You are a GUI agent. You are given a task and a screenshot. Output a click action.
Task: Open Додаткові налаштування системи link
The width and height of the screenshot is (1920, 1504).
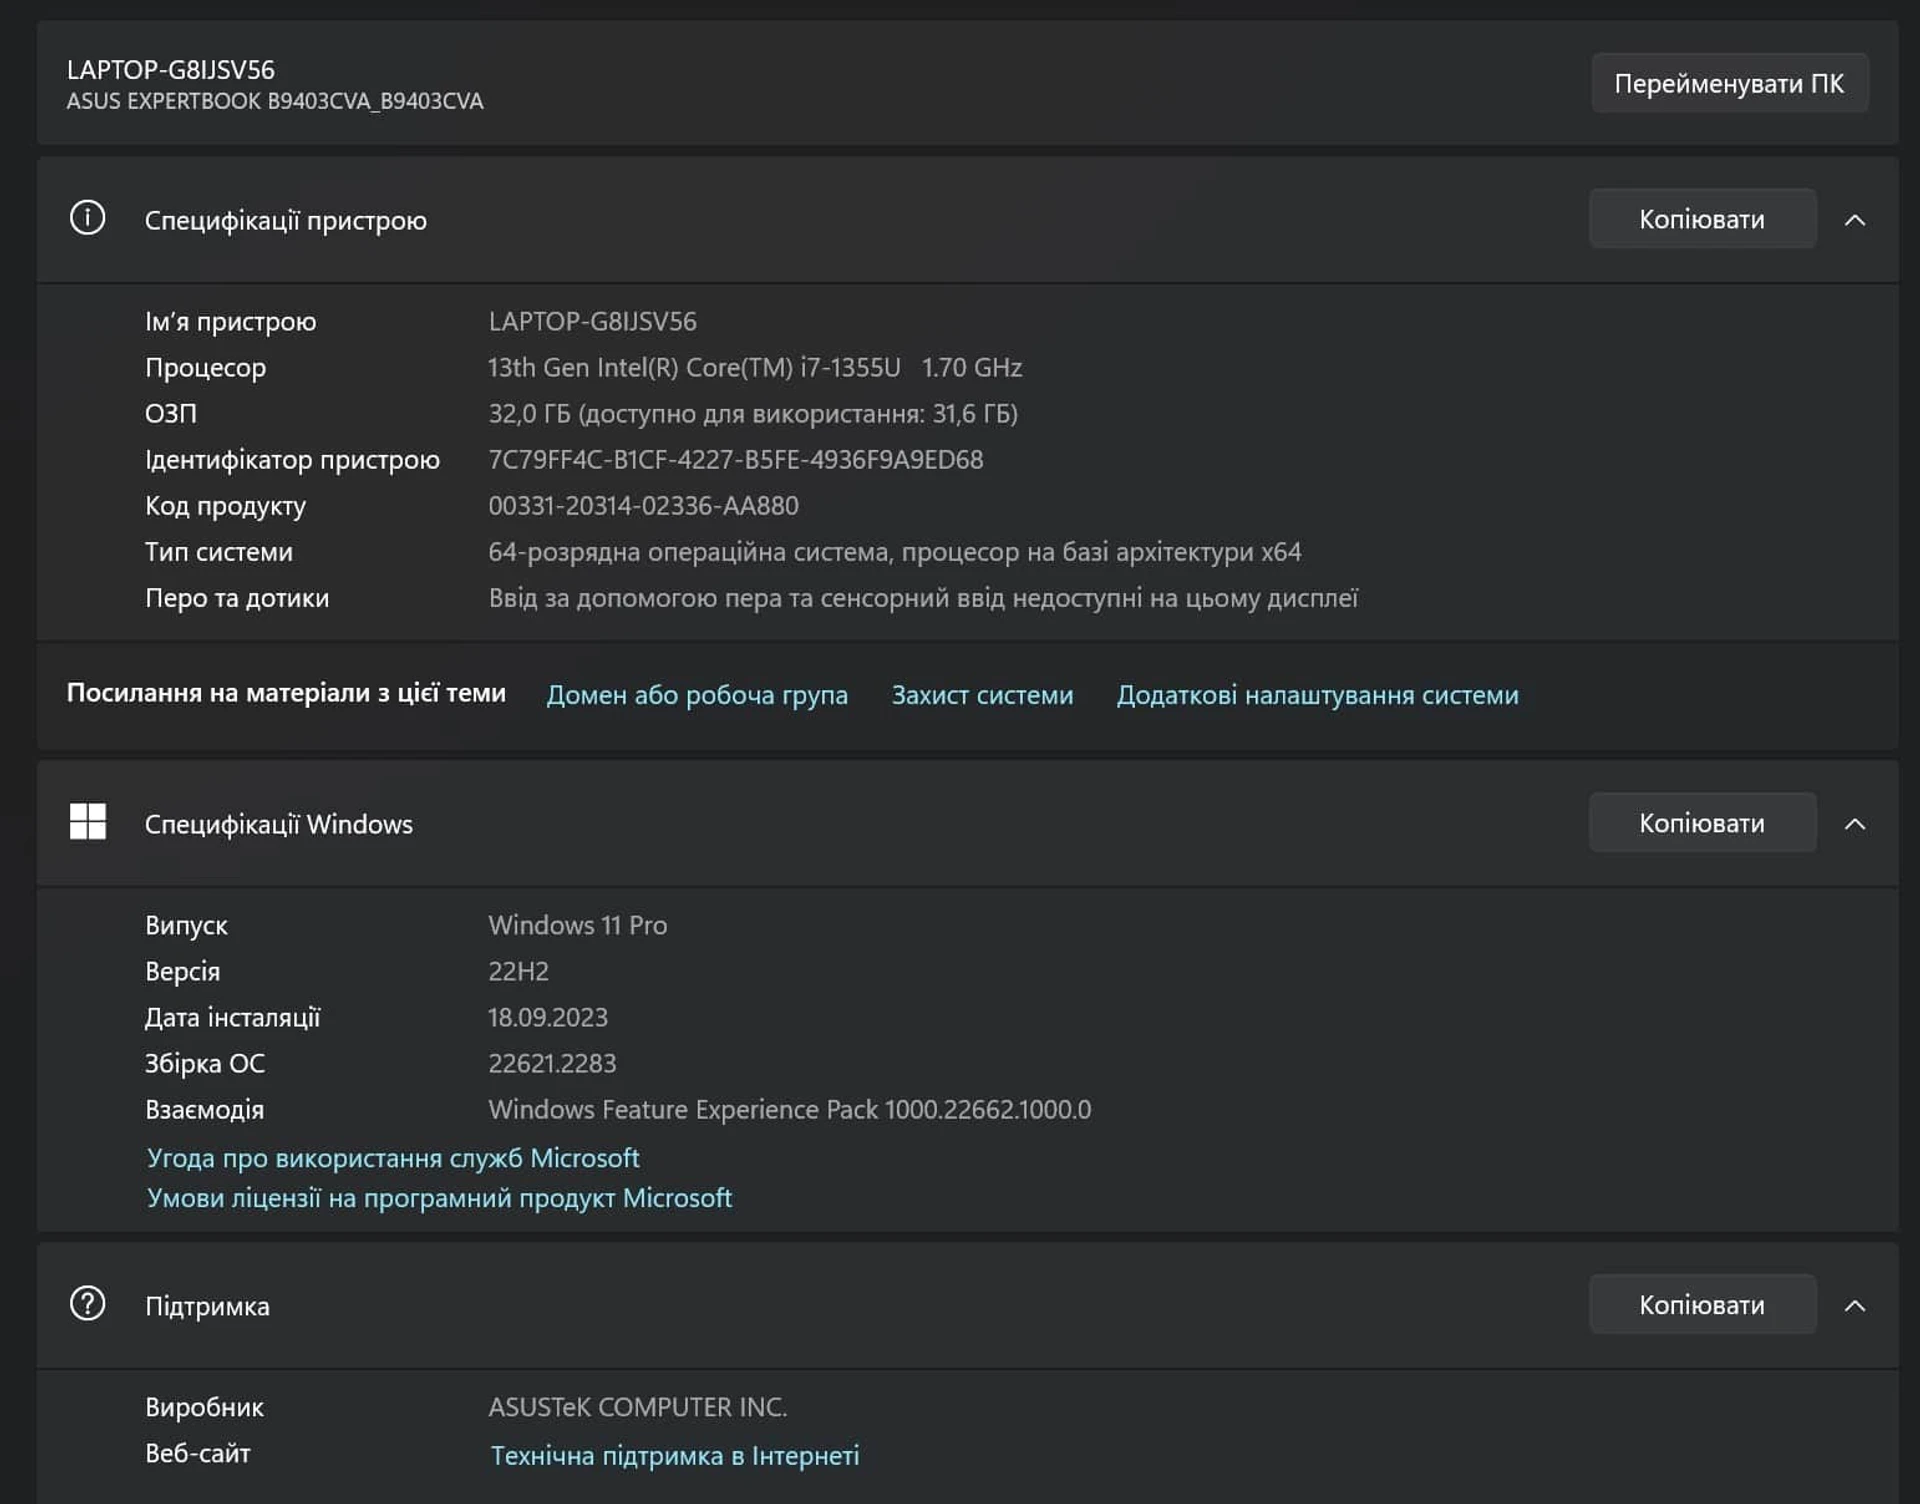[1317, 695]
